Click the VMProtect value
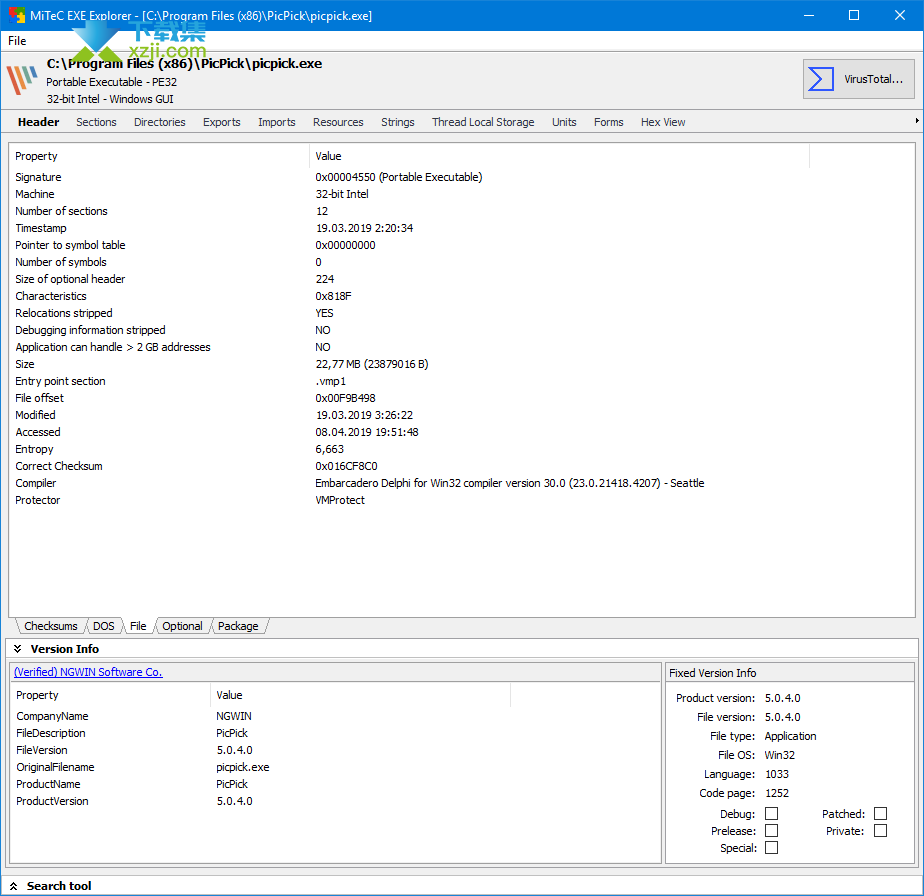924x896 pixels. pos(340,500)
